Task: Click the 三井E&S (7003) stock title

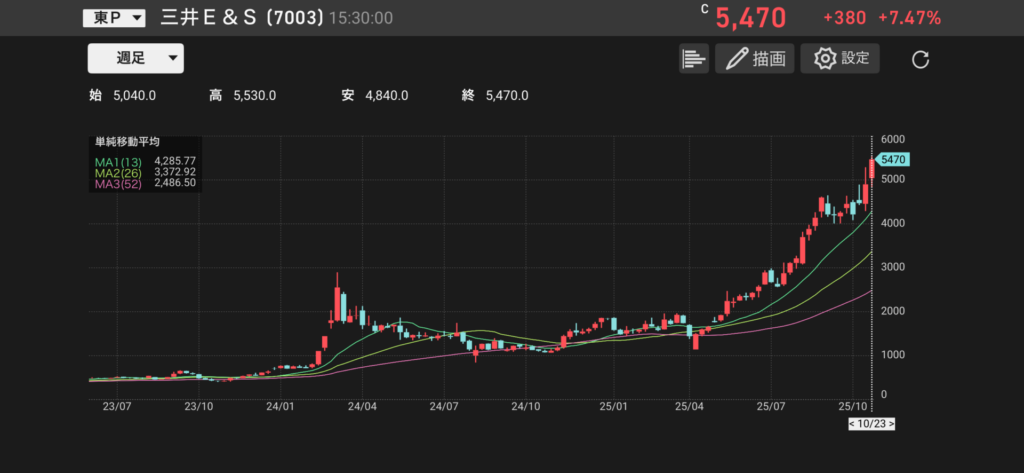Action: (x=241, y=18)
